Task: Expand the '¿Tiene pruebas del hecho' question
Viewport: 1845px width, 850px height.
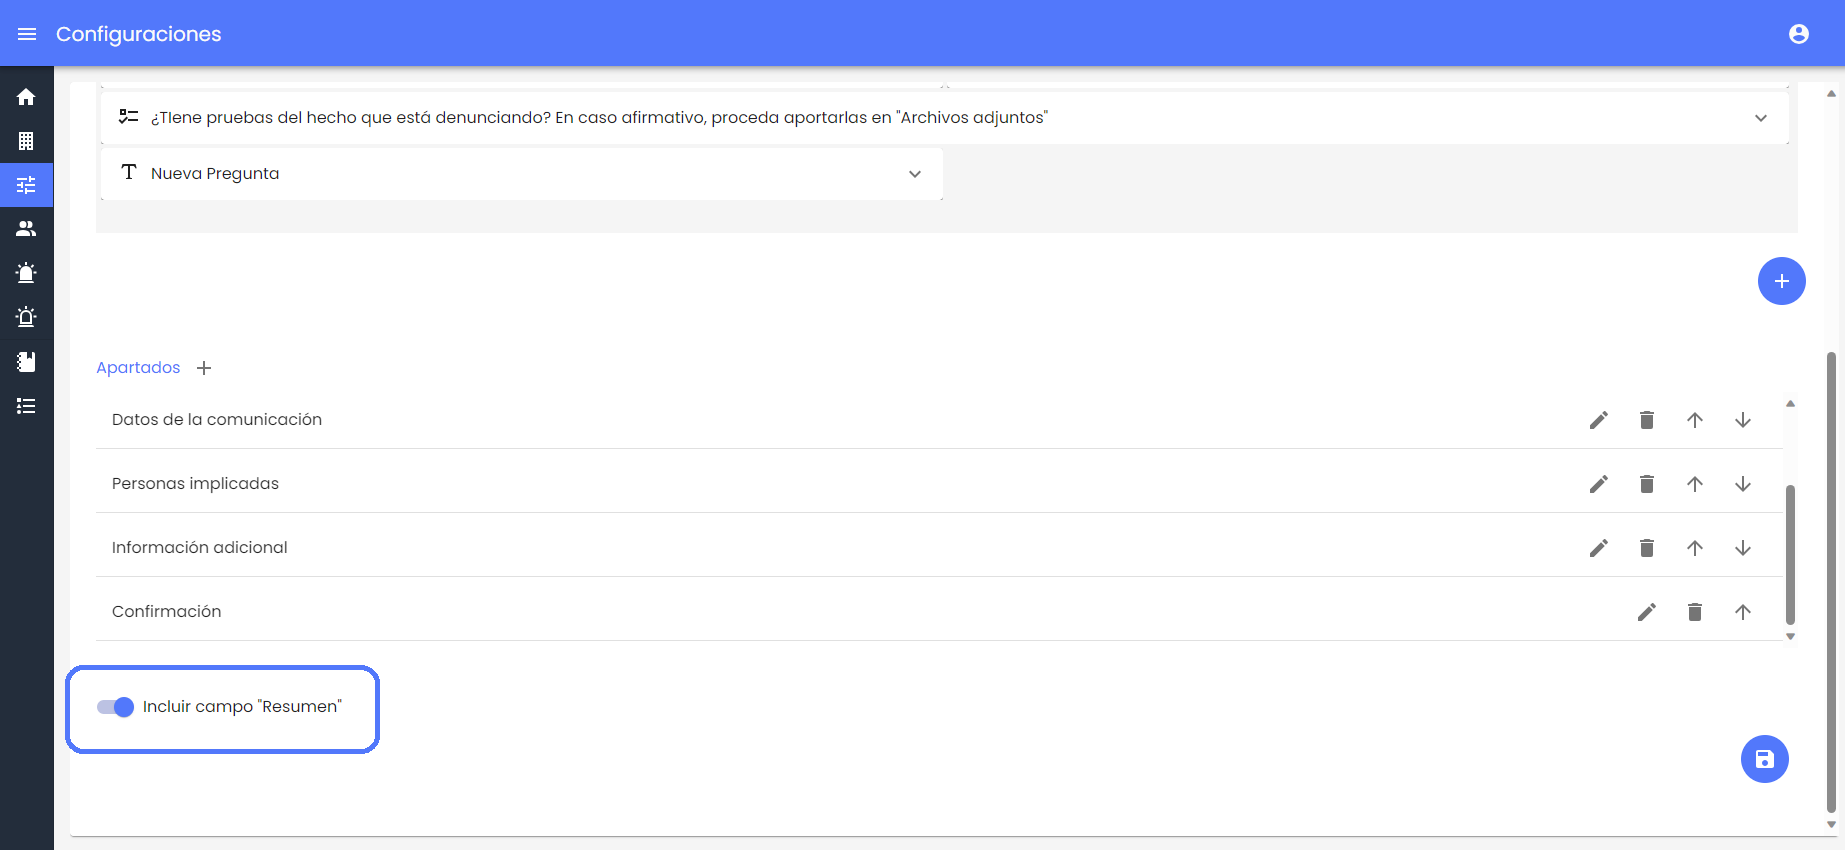Action: [x=1760, y=118]
